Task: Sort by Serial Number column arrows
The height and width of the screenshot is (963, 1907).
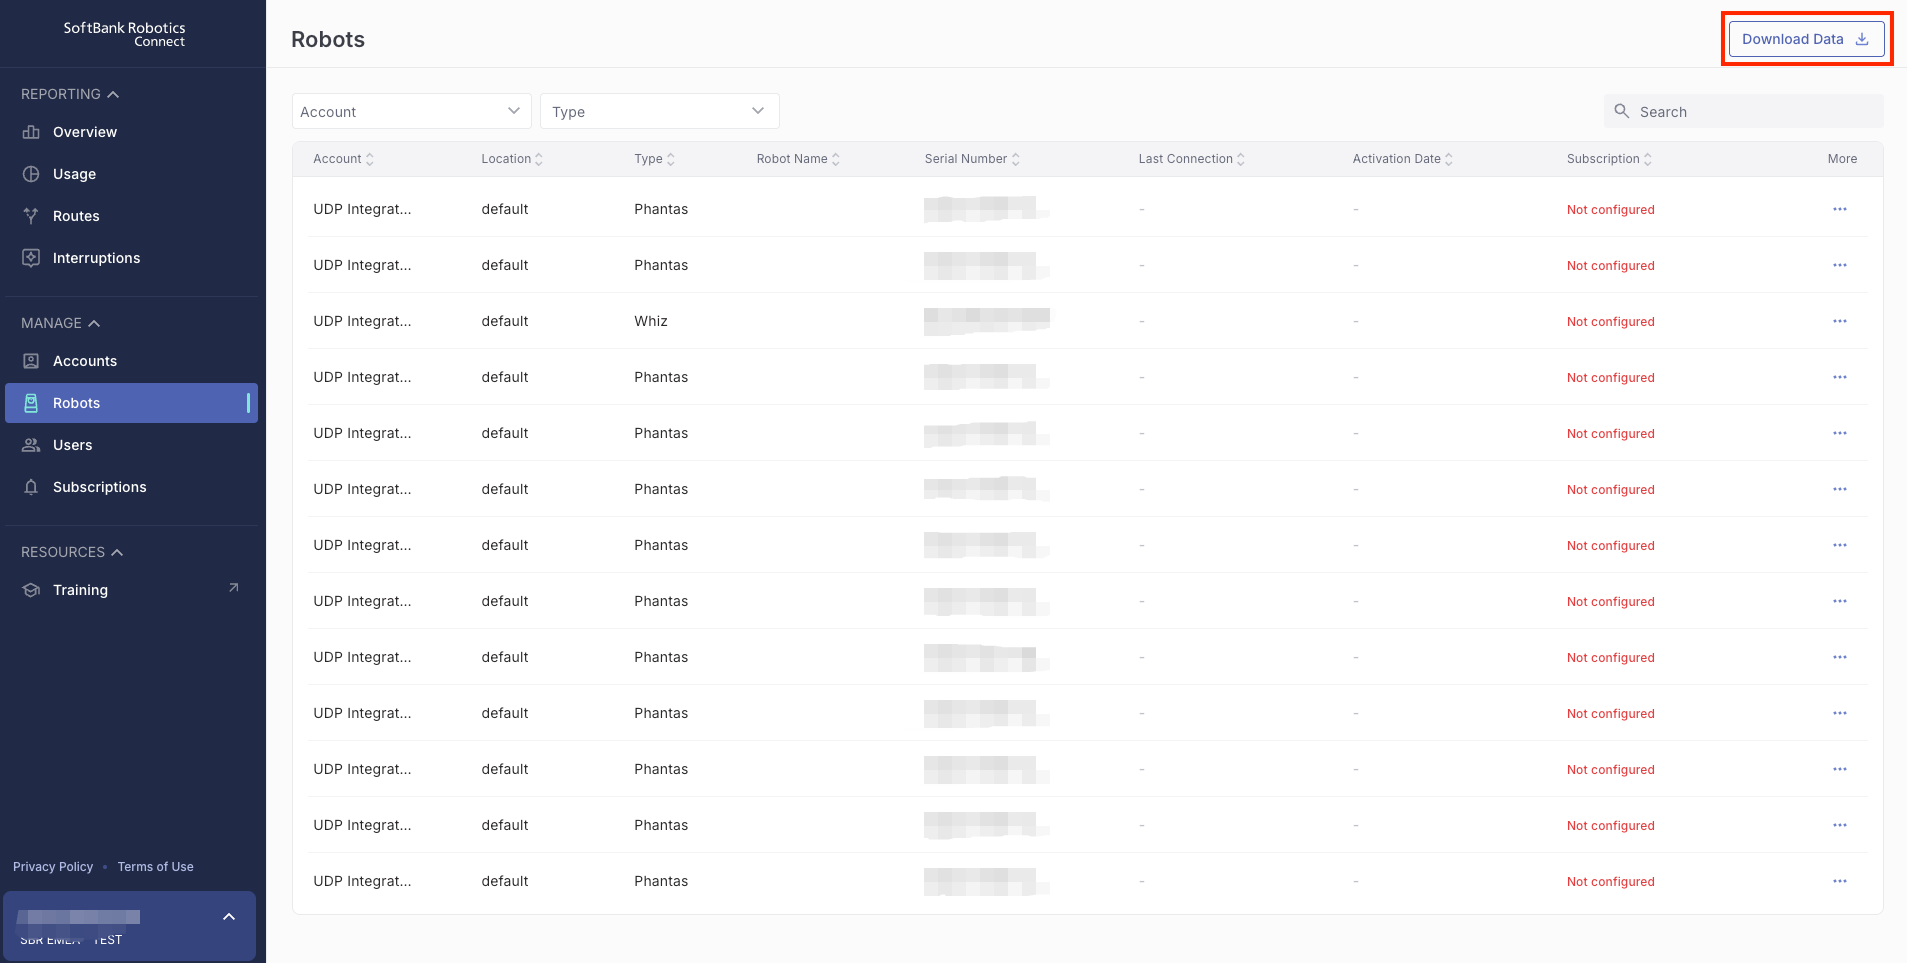Action: pyautogui.click(x=1016, y=159)
